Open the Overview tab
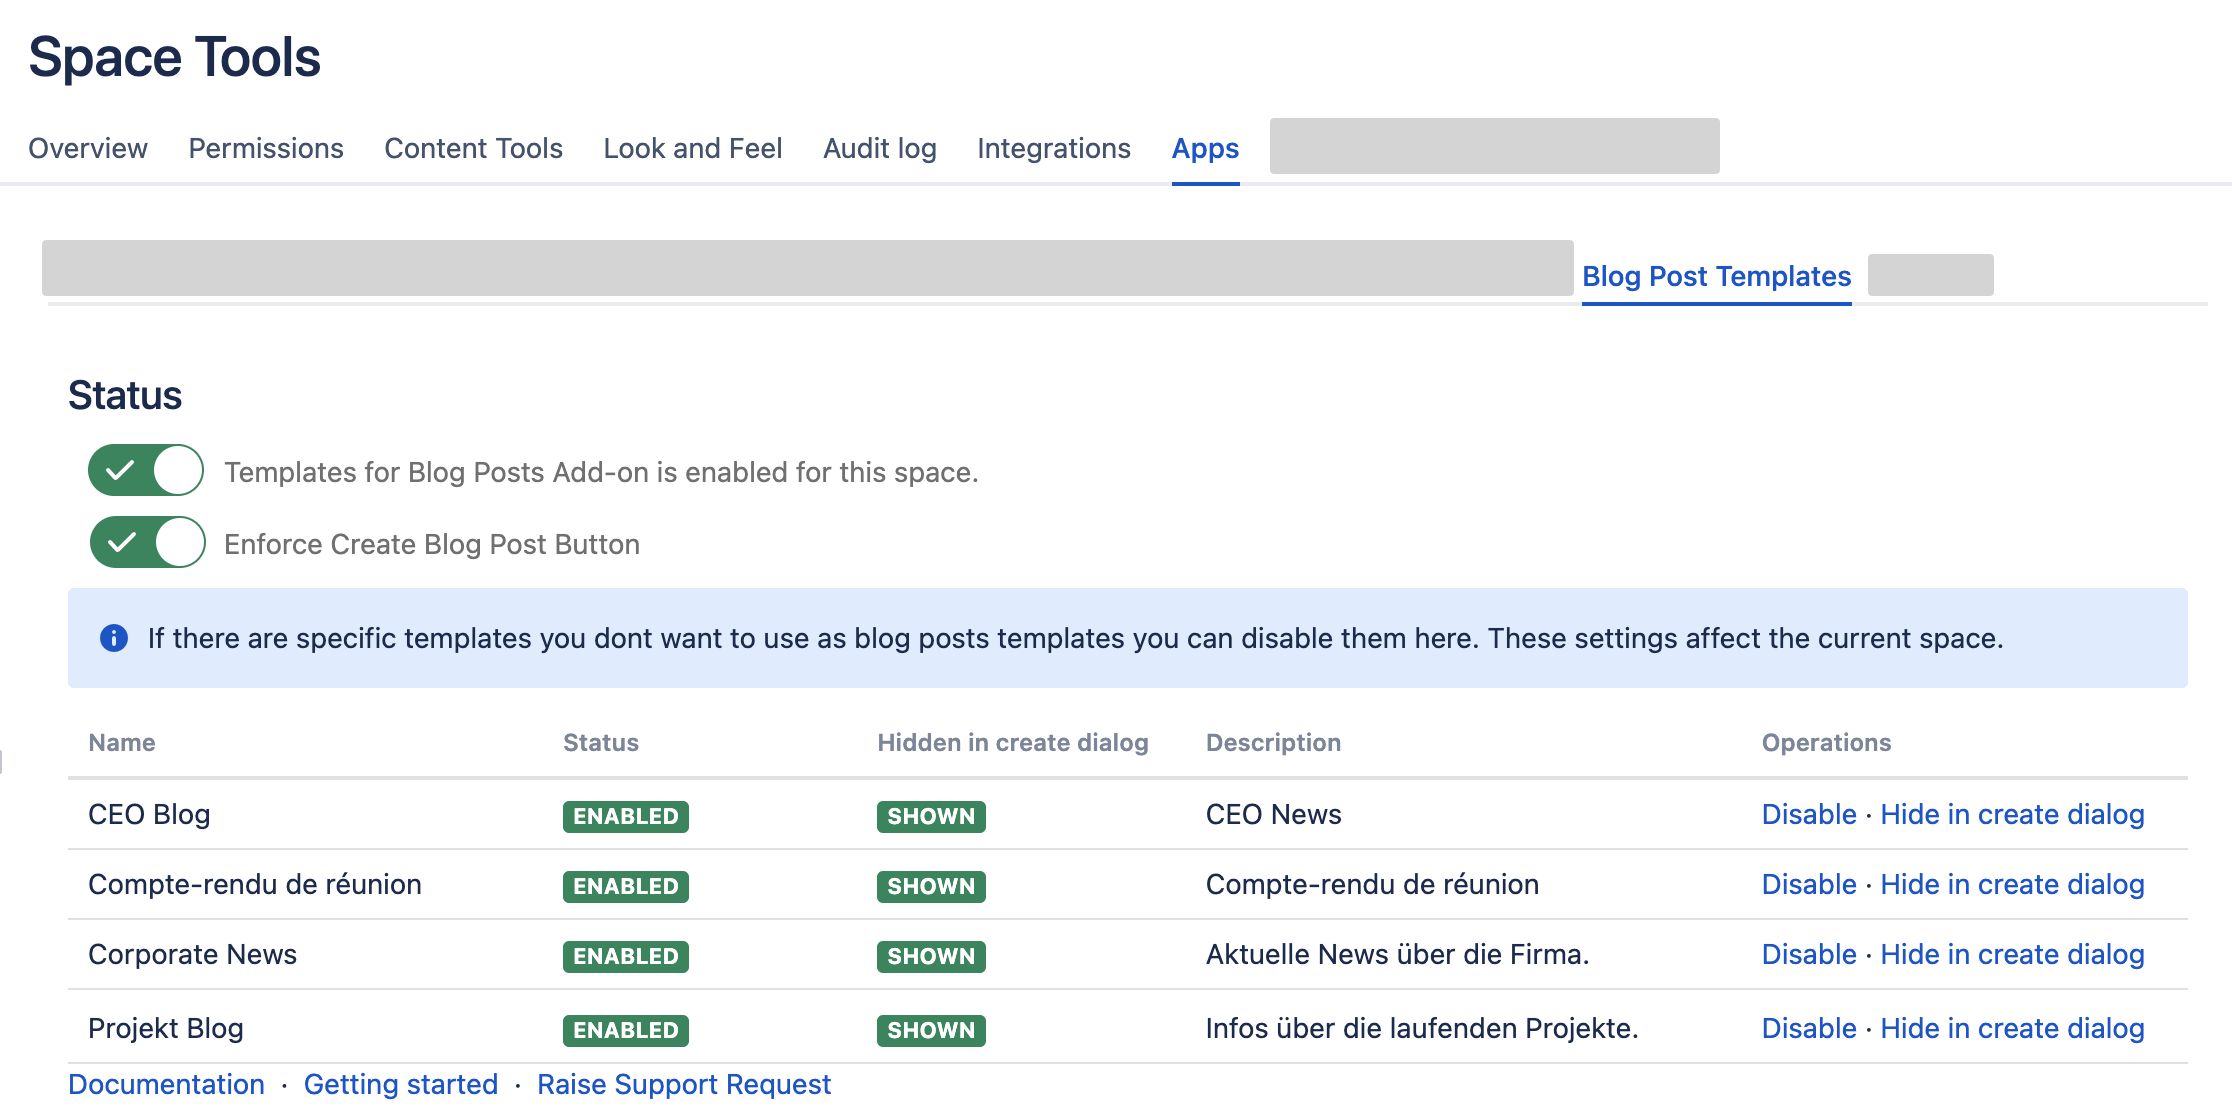Screen dimensions: 2232x1114 click(x=88, y=148)
